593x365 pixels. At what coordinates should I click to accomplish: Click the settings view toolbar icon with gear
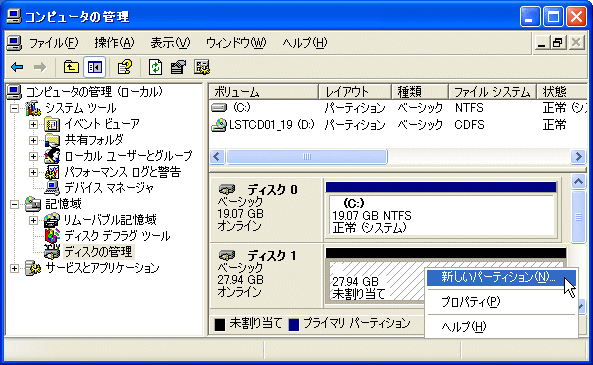tap(202, 67)
